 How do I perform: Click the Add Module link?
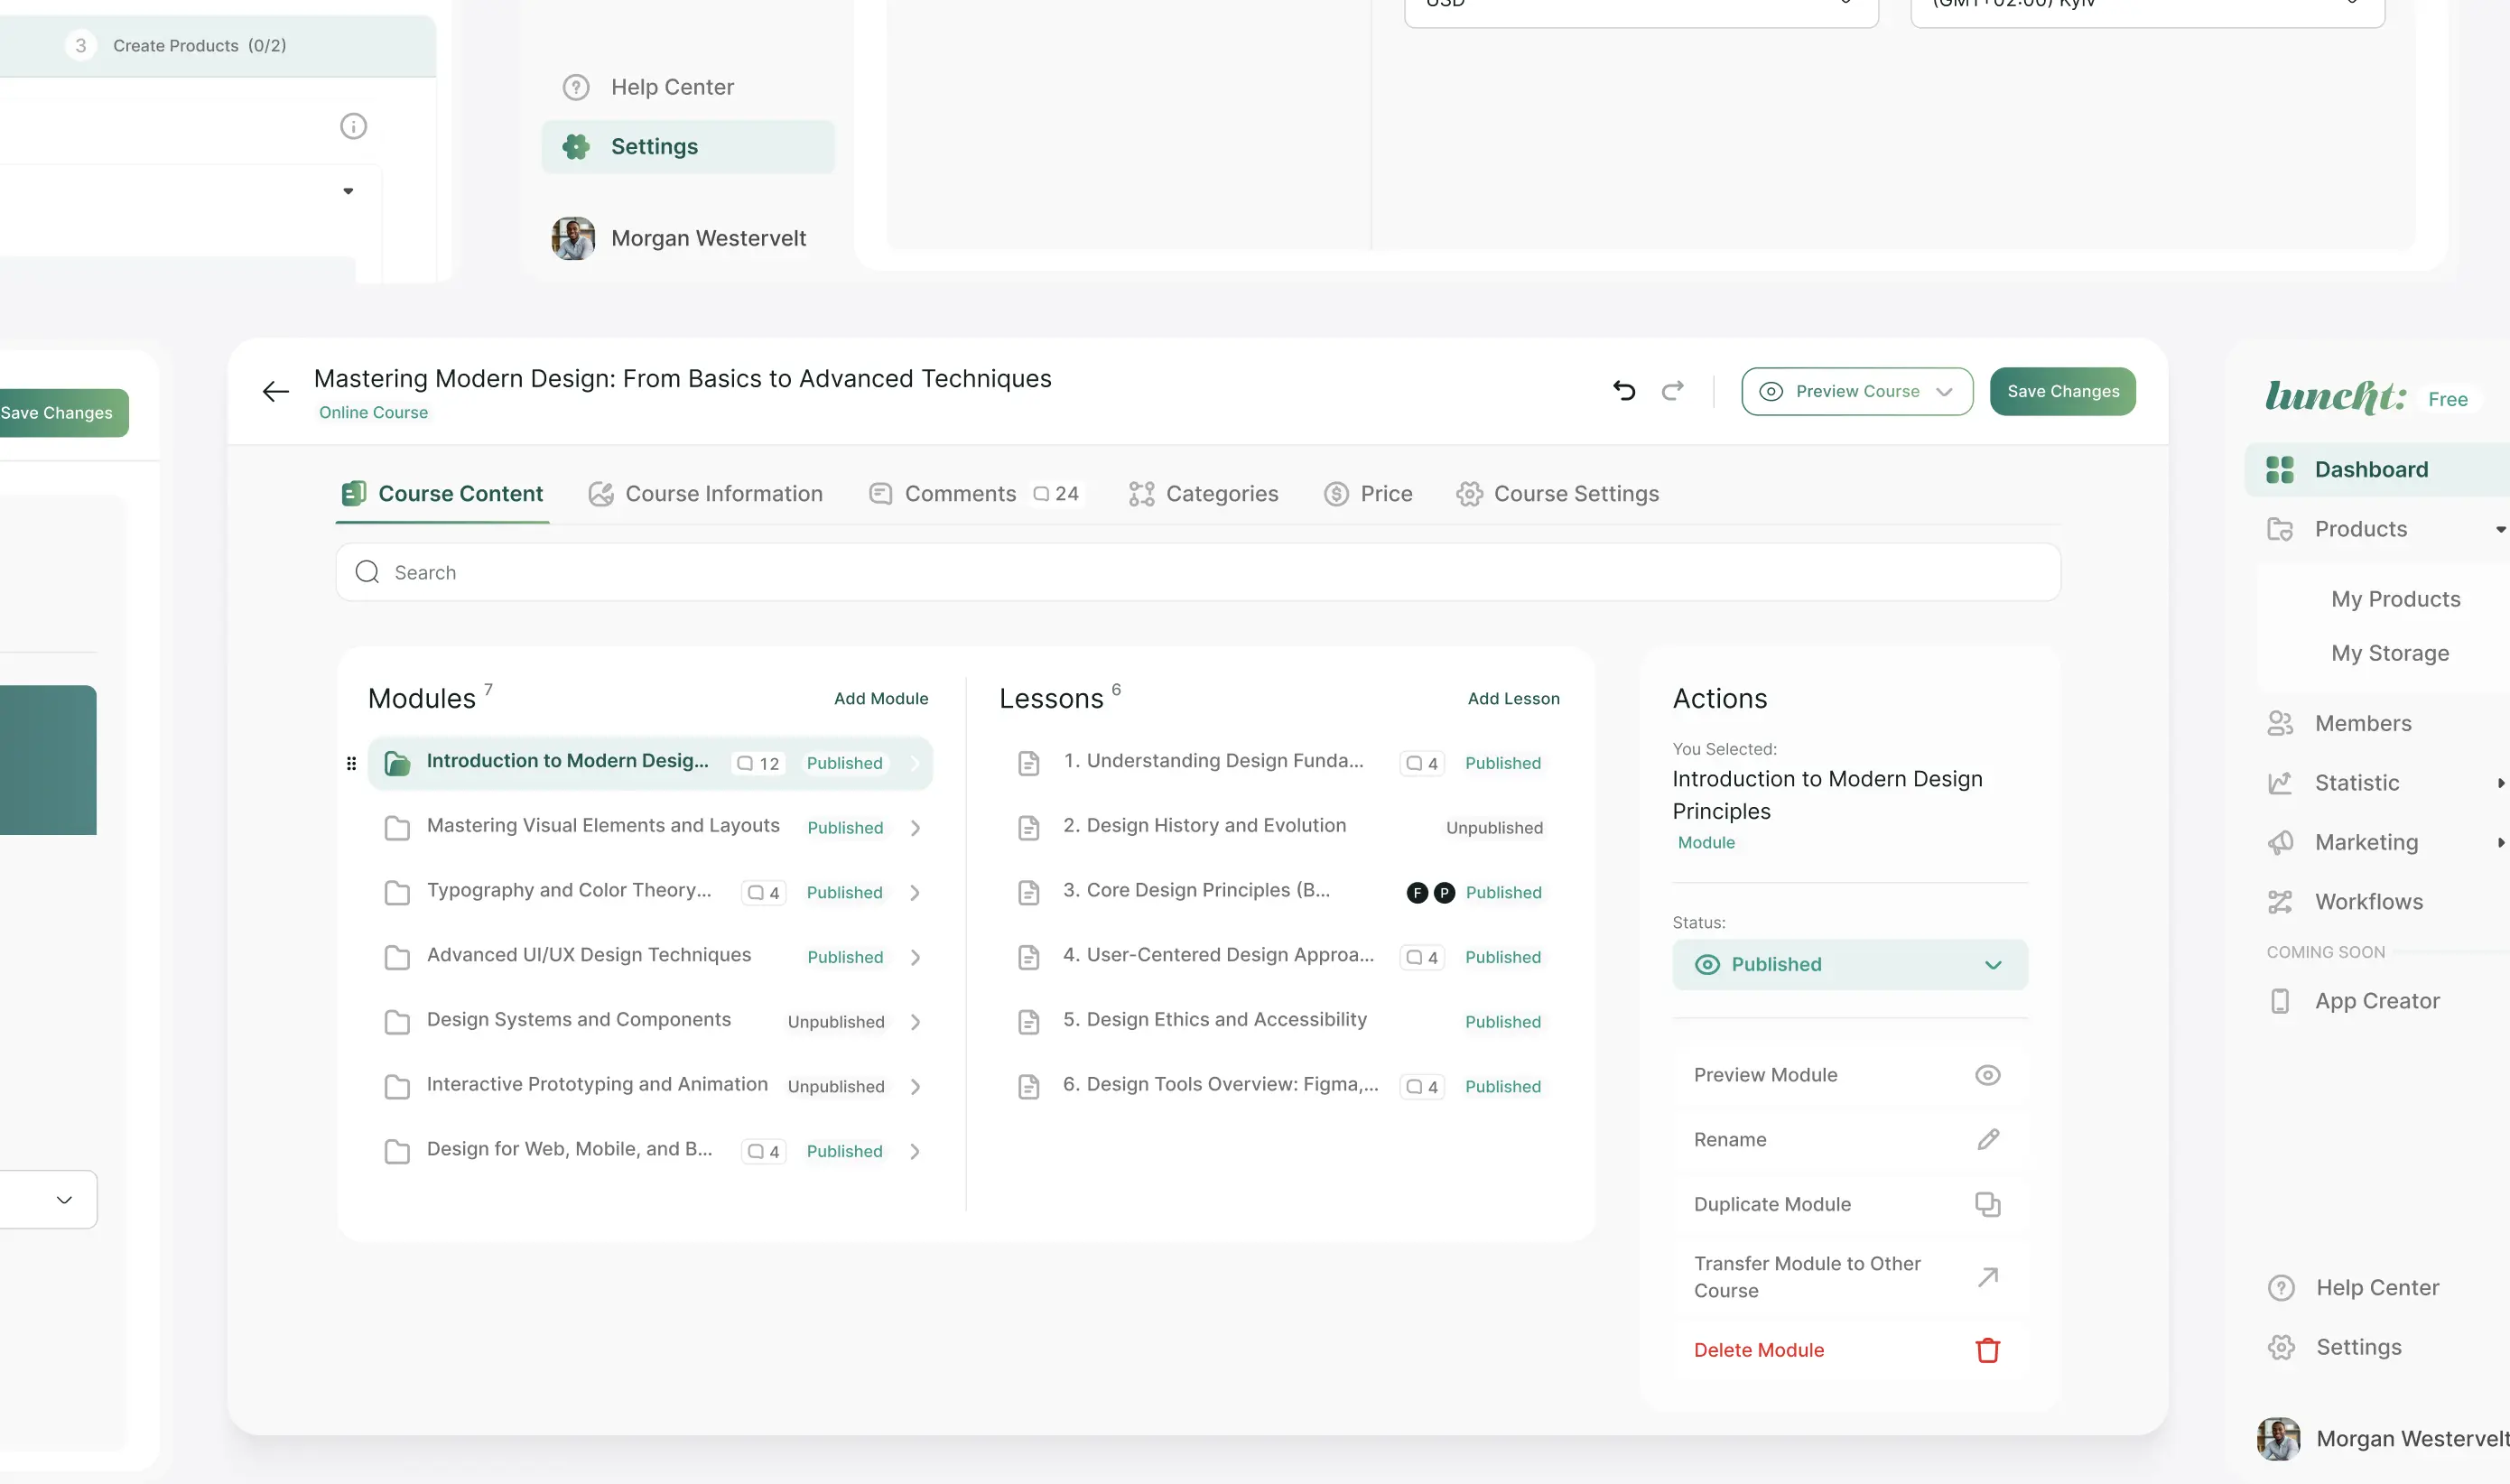point(880,699)
